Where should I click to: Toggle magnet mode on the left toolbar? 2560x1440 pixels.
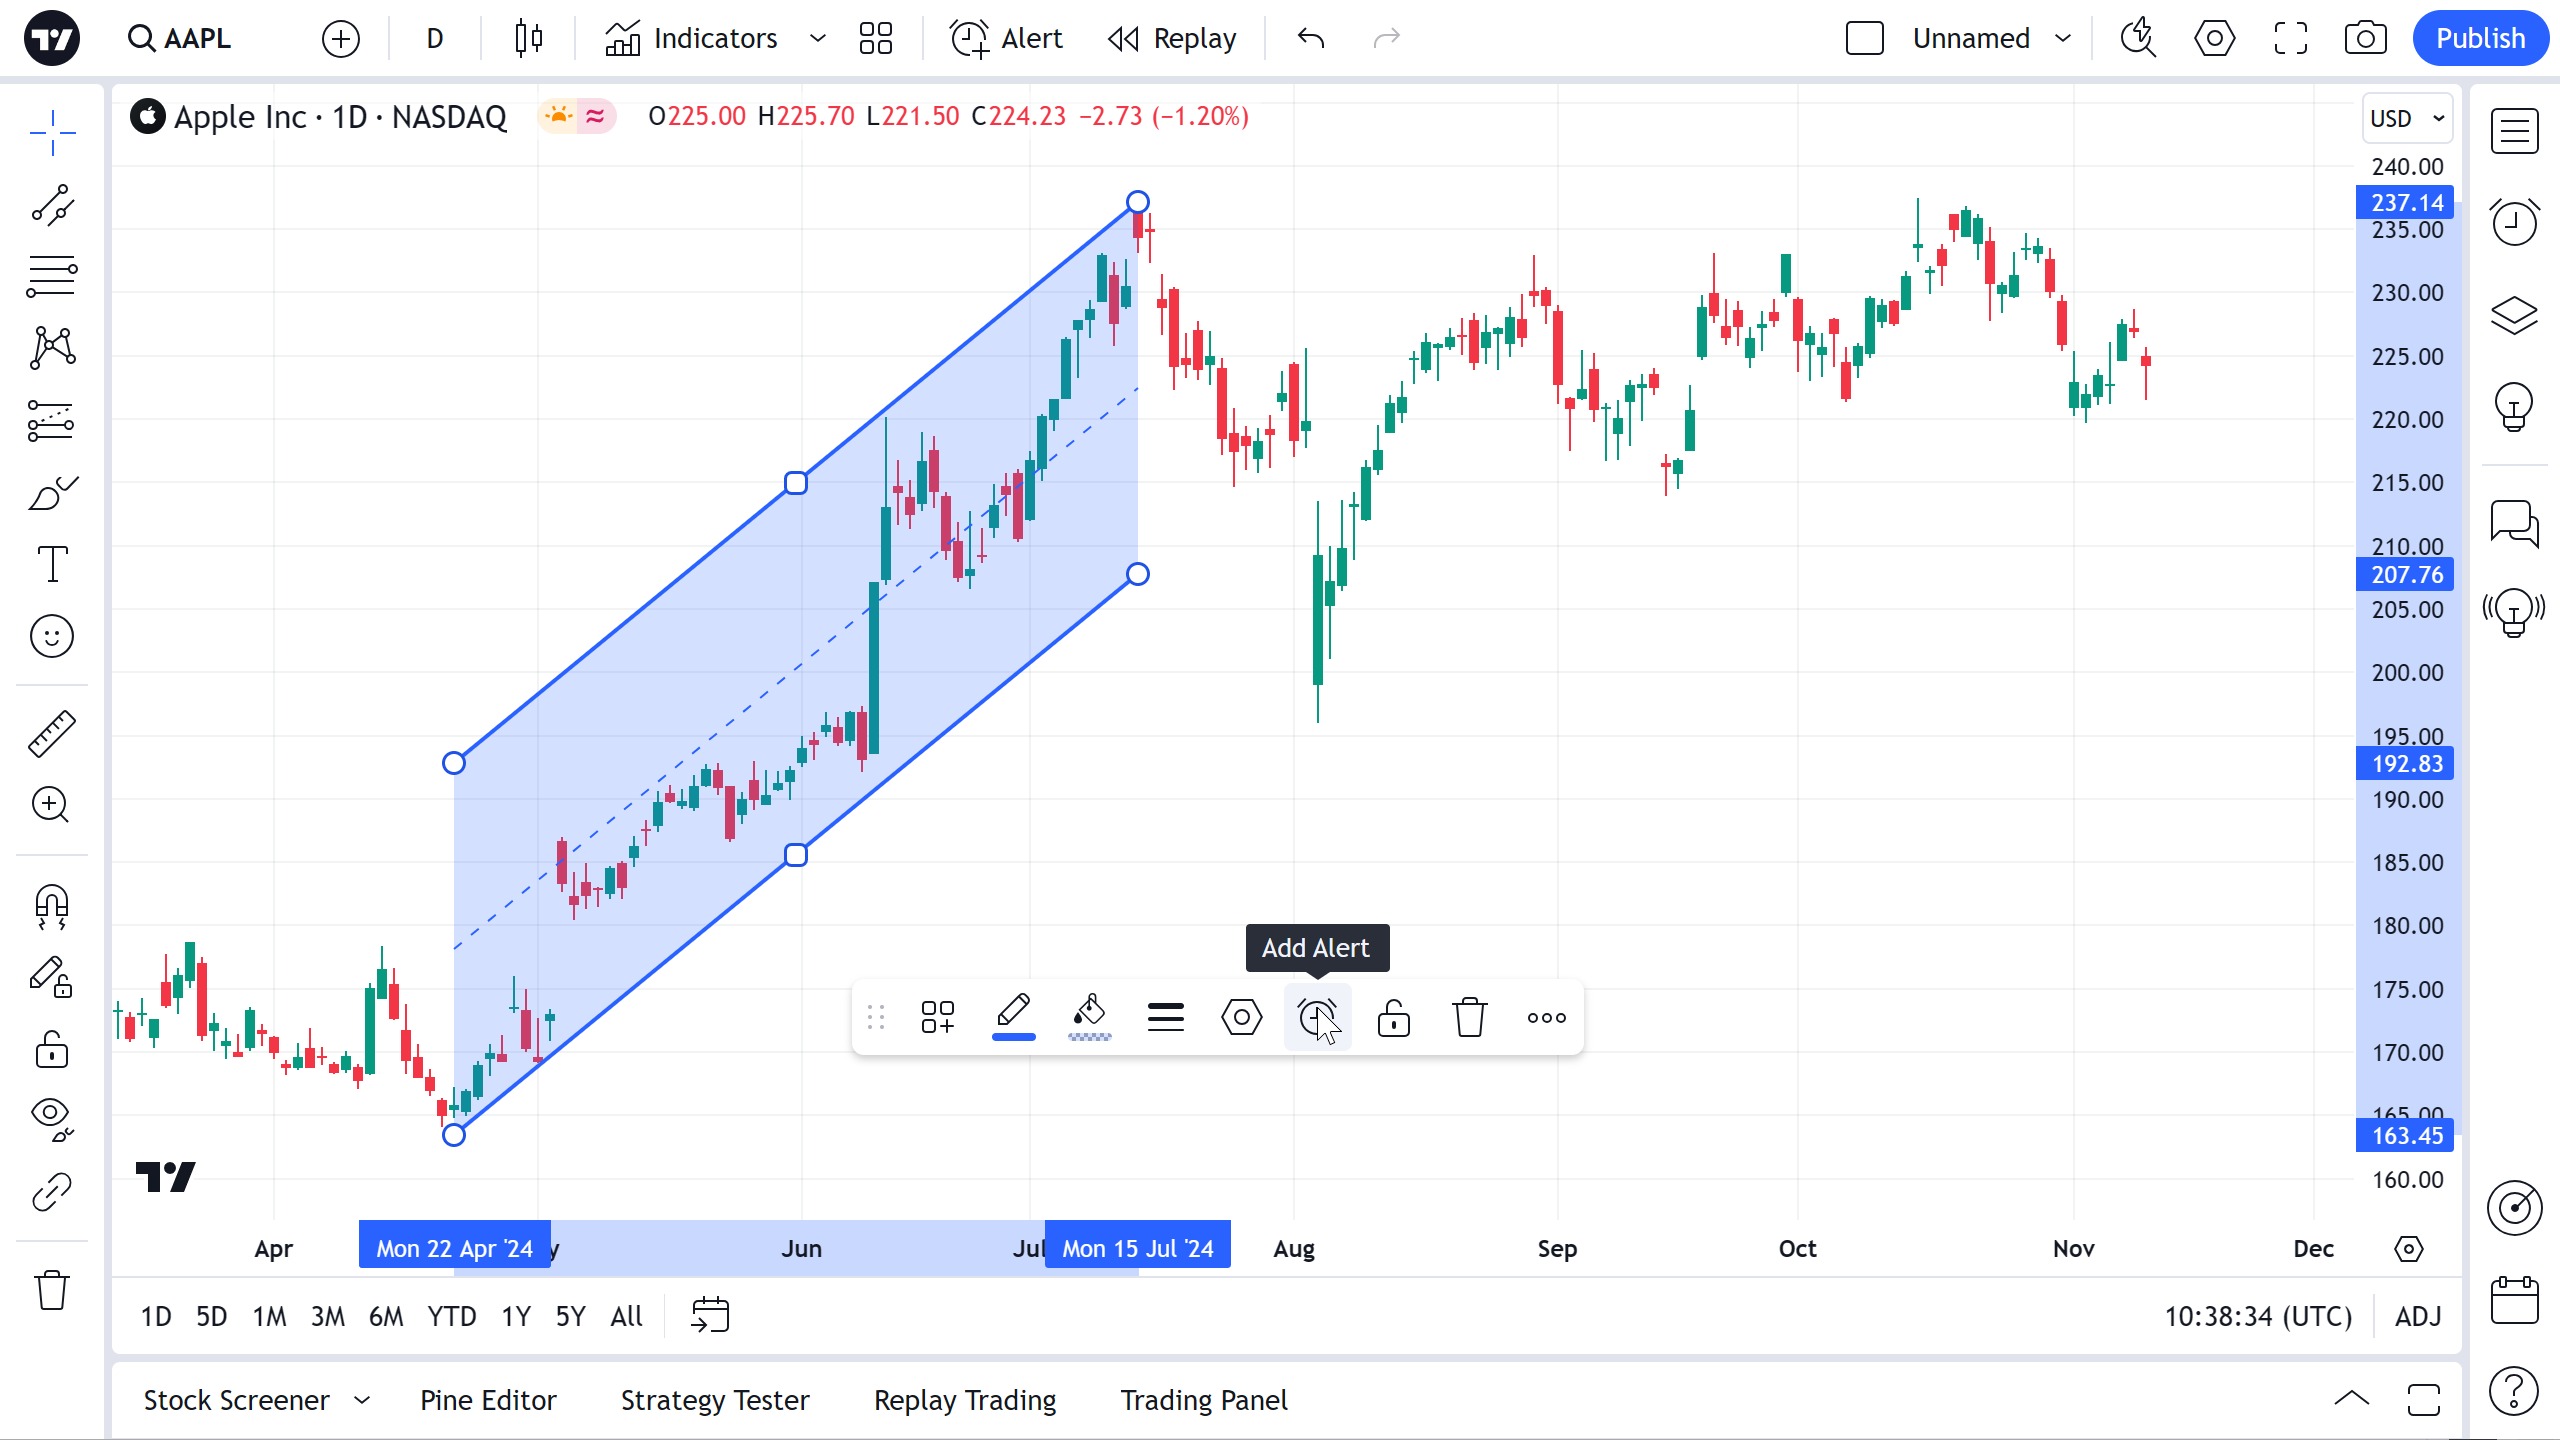click(x=52, y=906)
